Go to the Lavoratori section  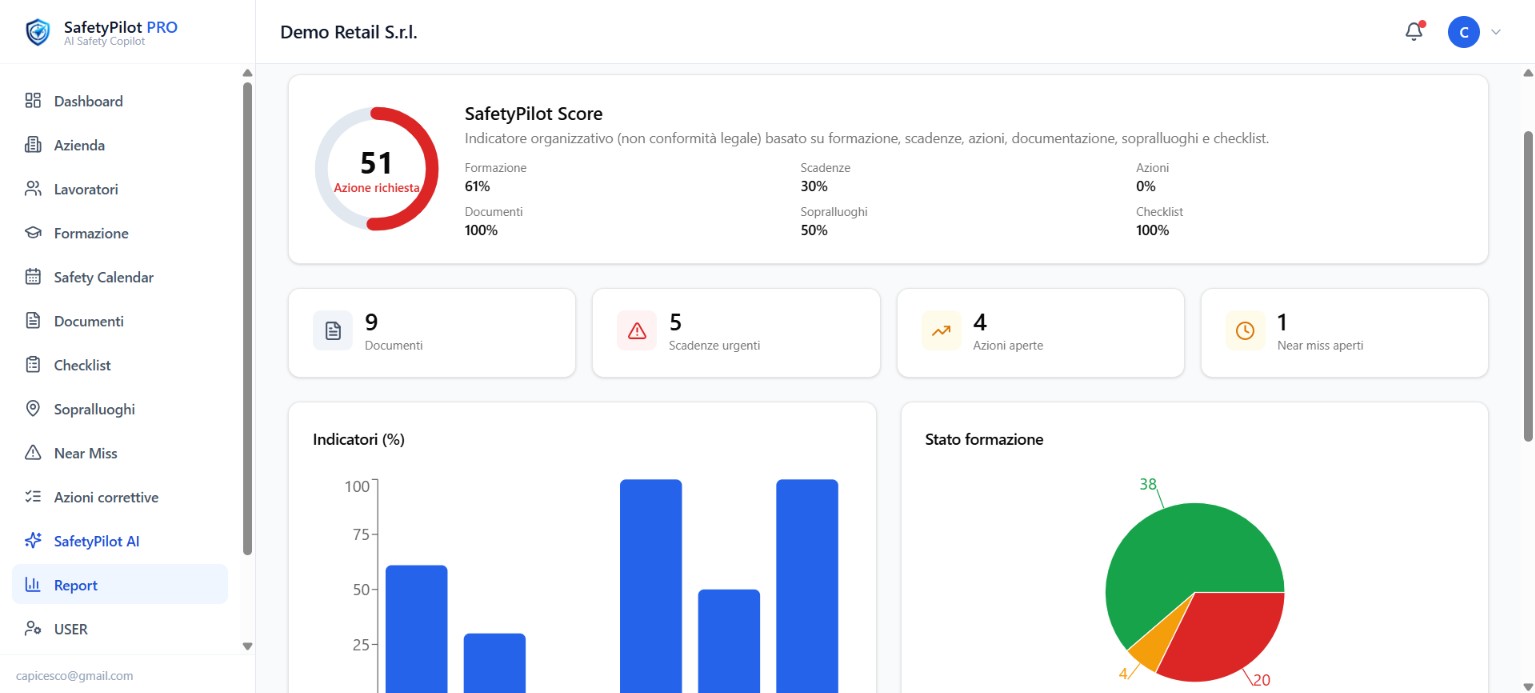tap(120, 189)
